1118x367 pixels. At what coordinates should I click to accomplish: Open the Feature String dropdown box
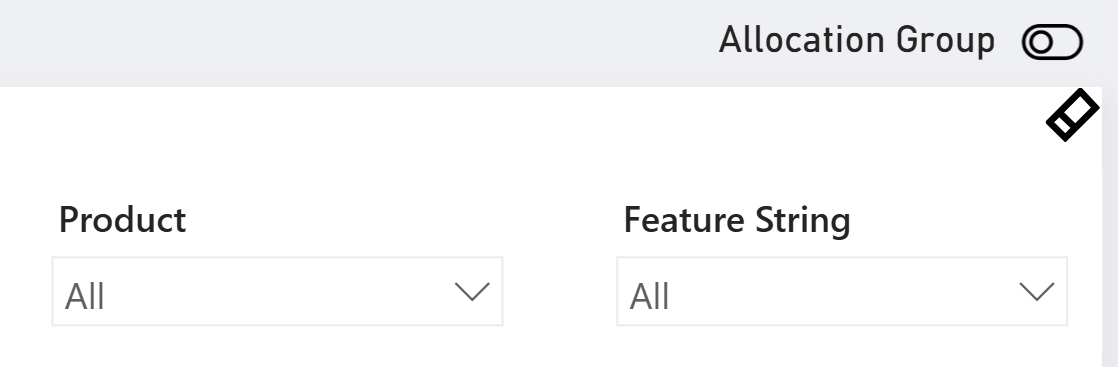click(x=842, y=291)
